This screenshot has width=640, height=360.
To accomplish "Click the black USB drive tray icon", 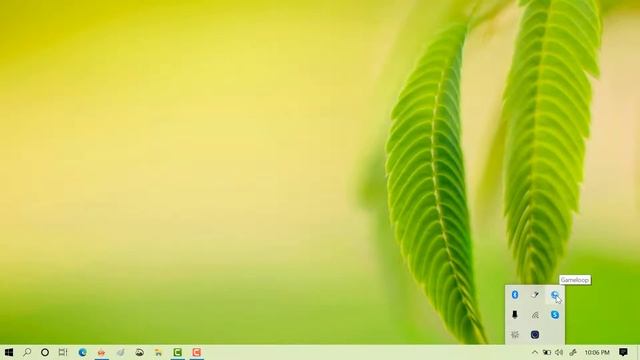I will point(515,314).
